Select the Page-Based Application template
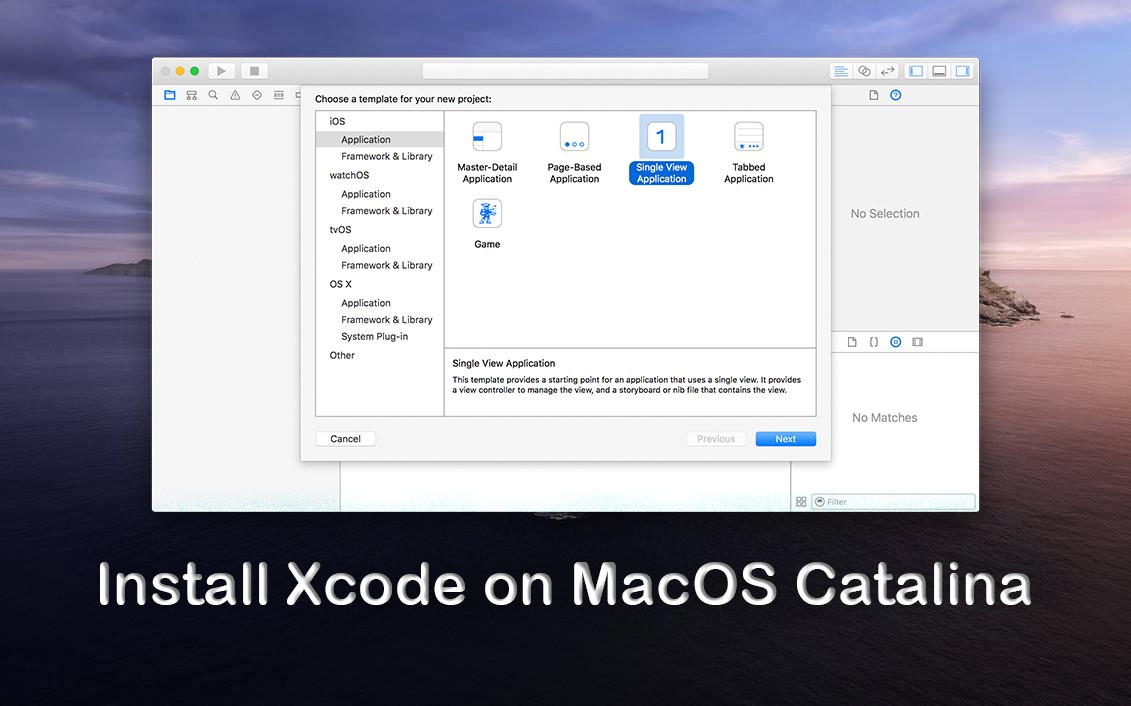Screen dimensions: 1131x706 click(574, 152)
